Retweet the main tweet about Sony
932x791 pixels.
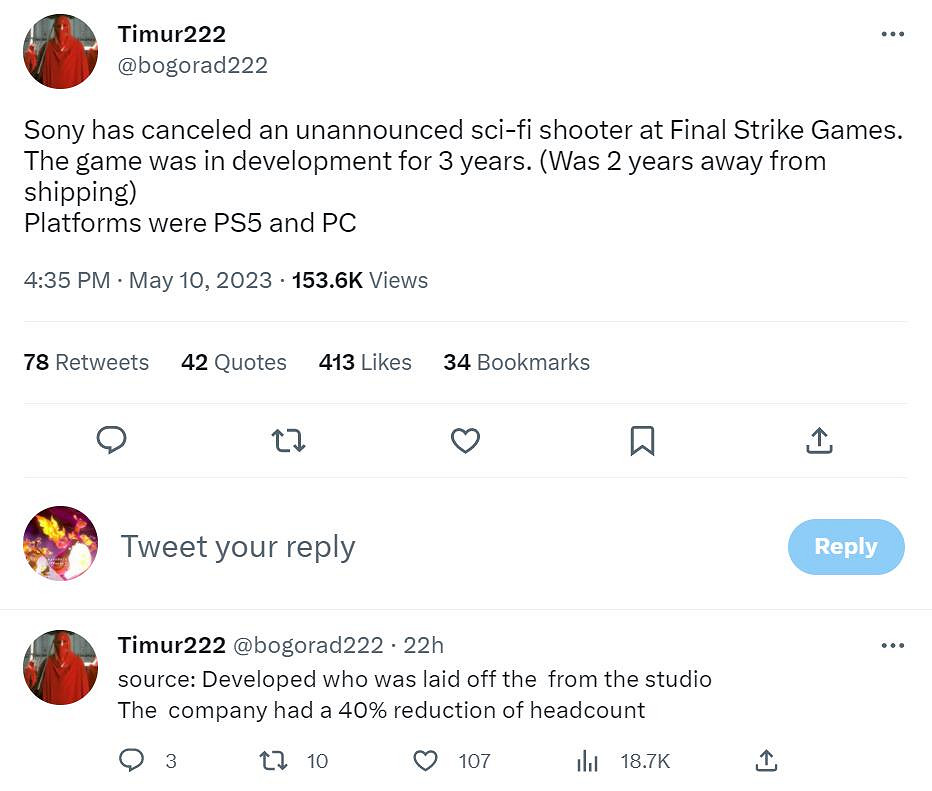(289, 440)
